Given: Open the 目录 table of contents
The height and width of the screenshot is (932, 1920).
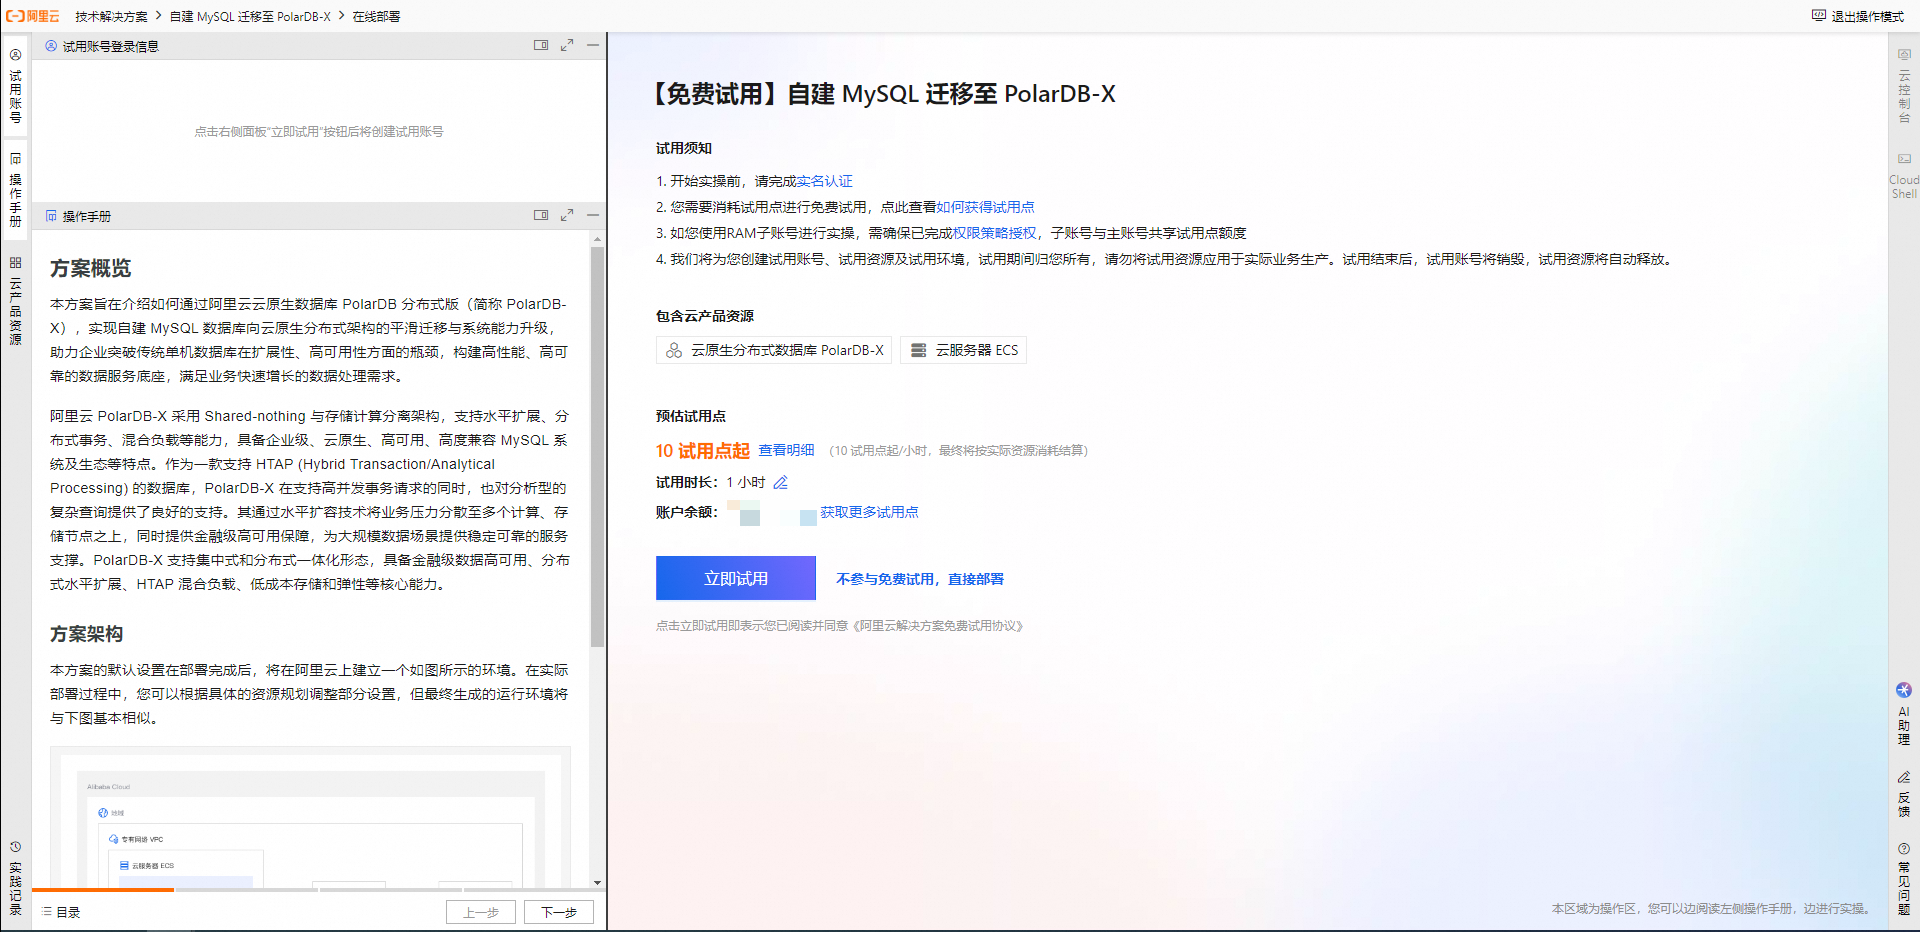Looking at the screenshot, I should 61,912.
